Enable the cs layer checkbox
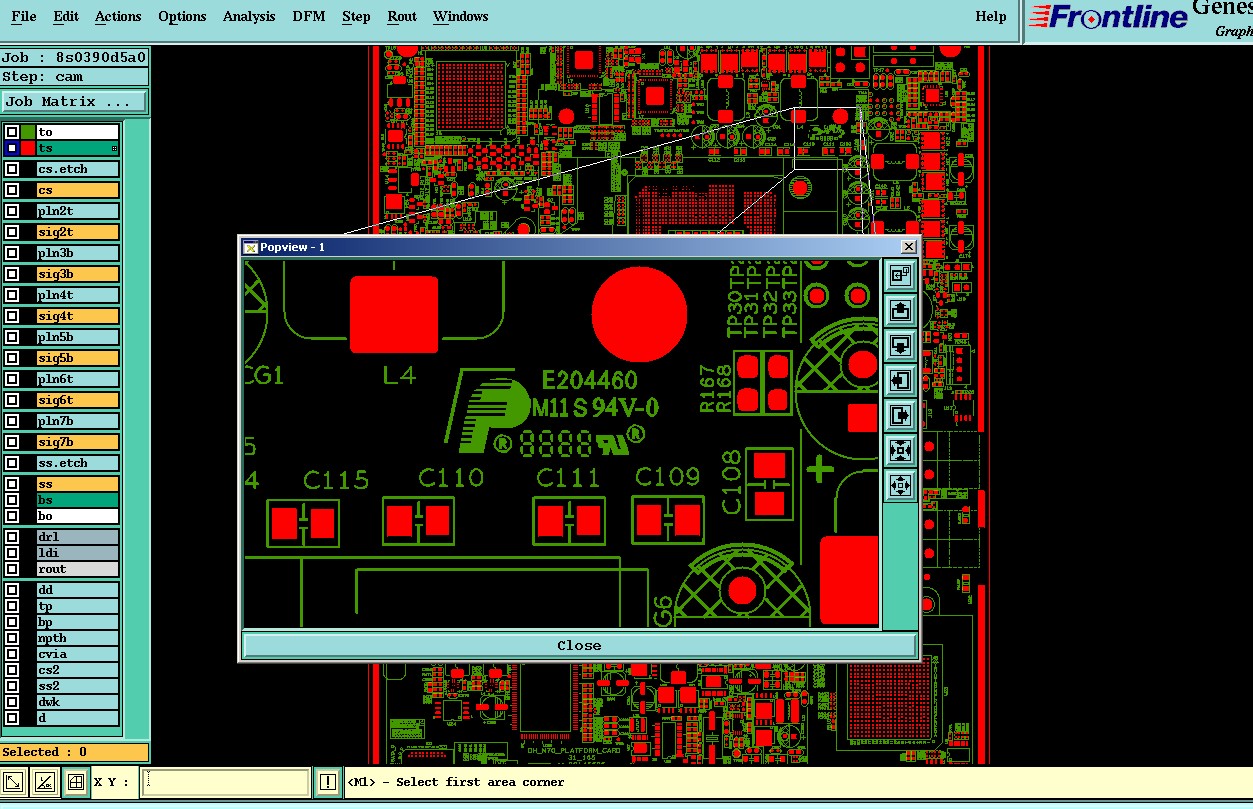 (x=12, y=190)
